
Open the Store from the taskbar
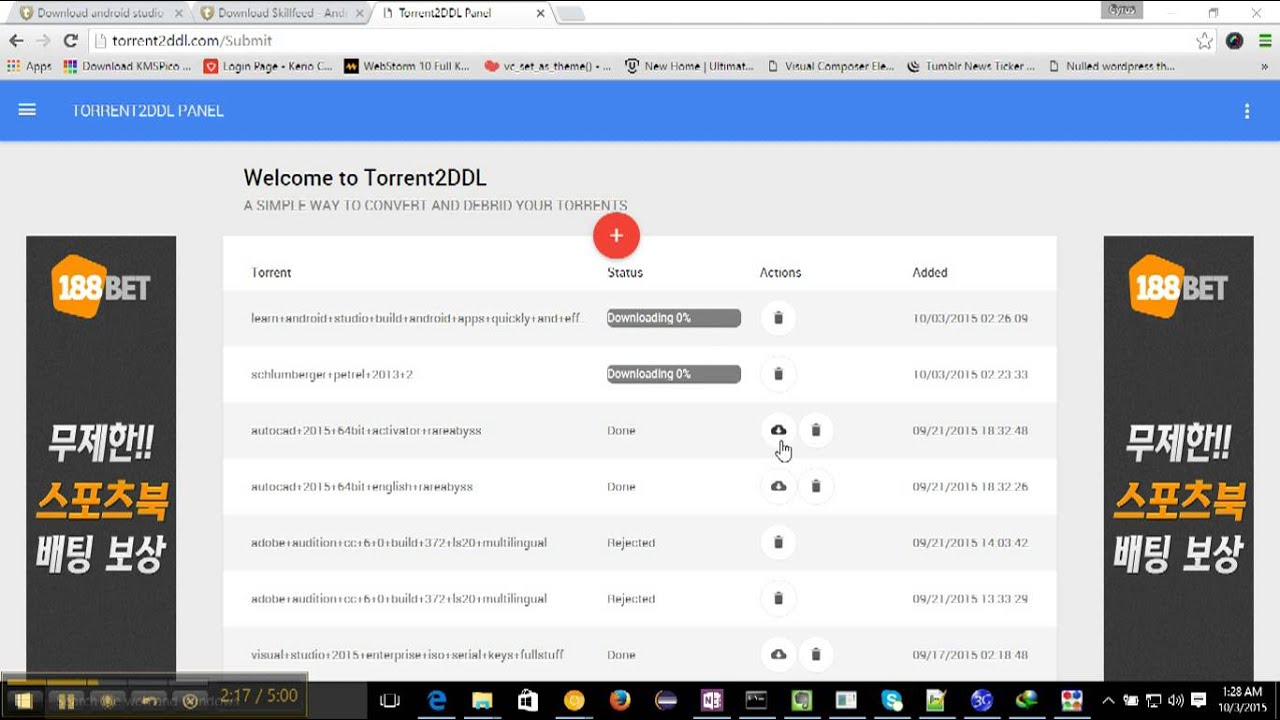point(528,701)
